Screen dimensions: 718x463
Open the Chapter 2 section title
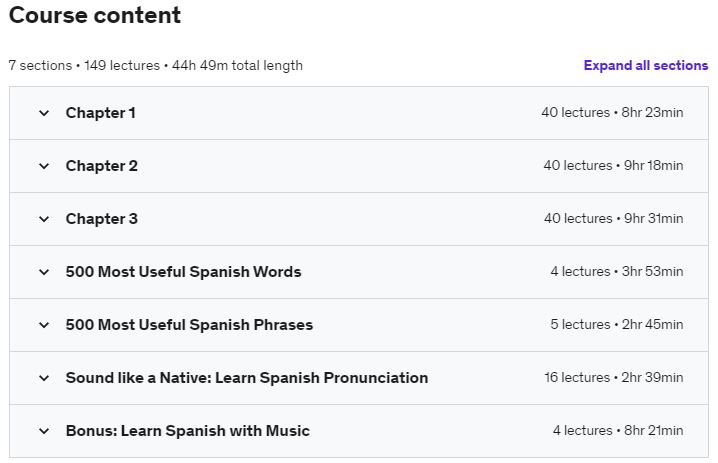(102, 166)
